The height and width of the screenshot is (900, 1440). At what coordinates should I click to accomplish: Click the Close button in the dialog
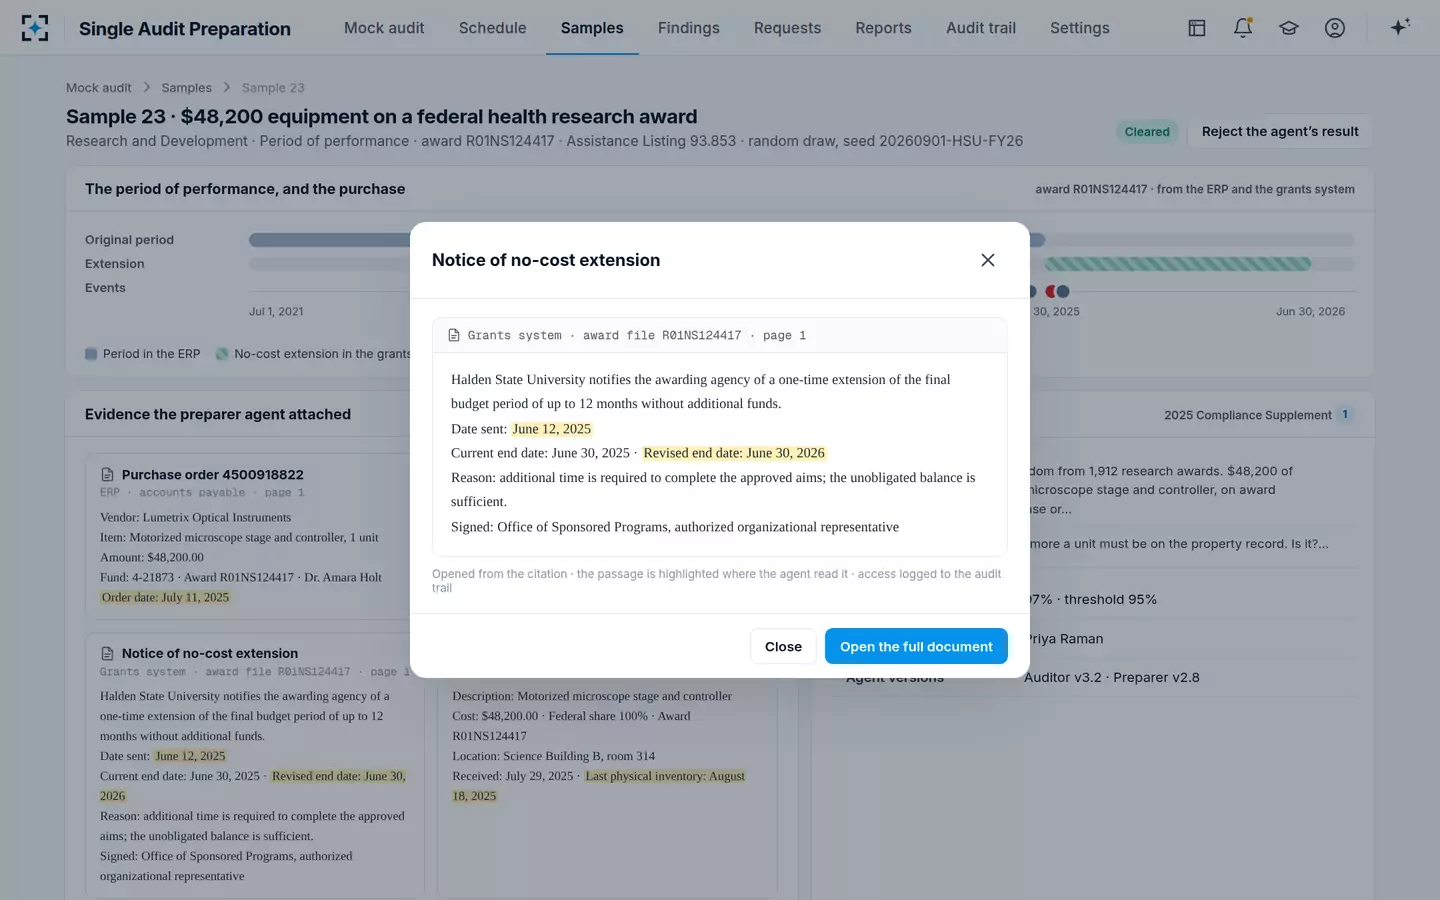[783, 647]
